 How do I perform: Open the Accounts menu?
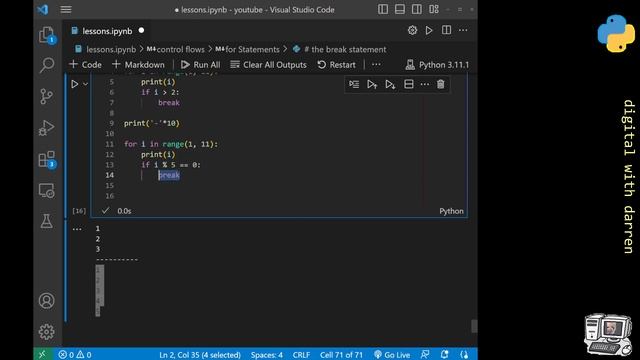47,301
